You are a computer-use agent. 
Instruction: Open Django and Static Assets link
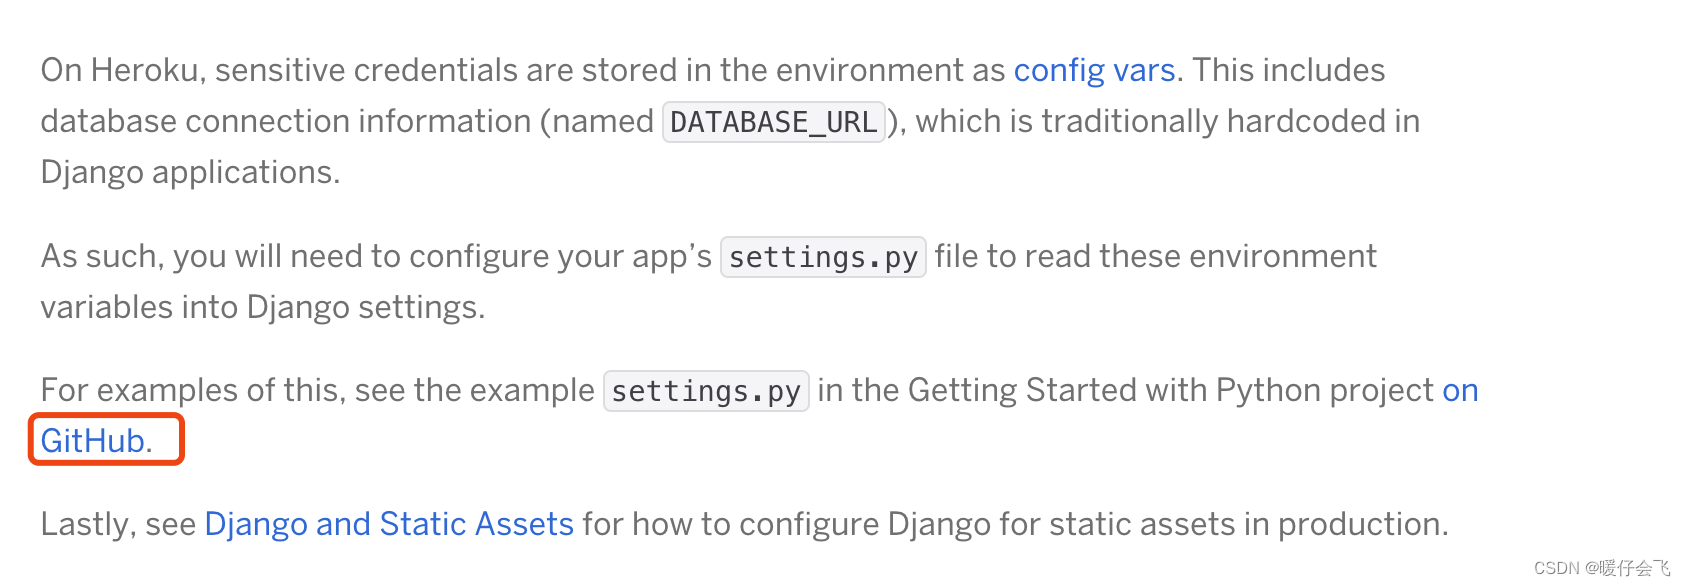pyautogui.click(x=389, y=524)
